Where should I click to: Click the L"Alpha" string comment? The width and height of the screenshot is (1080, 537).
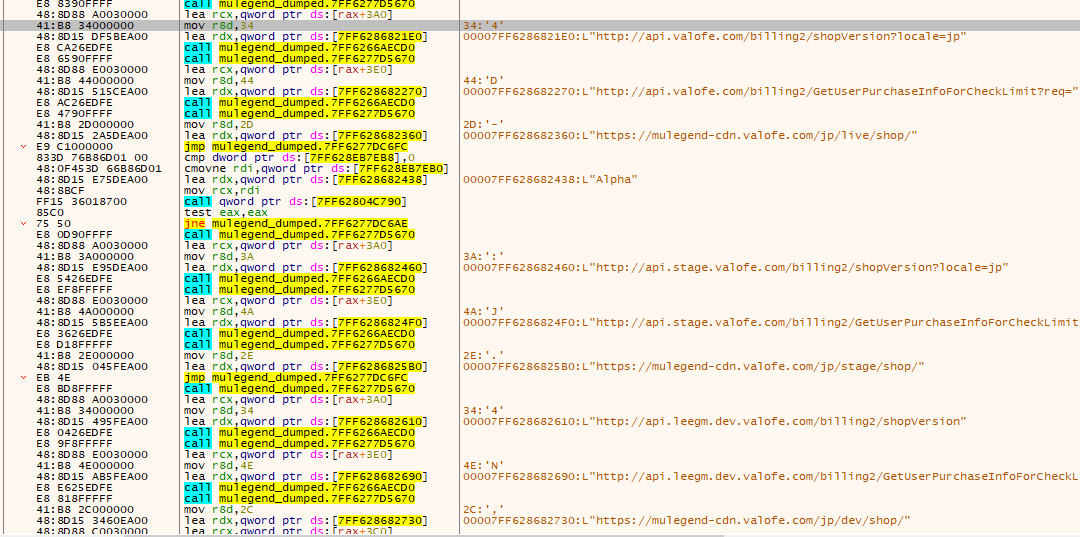pyautogui.click(x=552, y=180)
